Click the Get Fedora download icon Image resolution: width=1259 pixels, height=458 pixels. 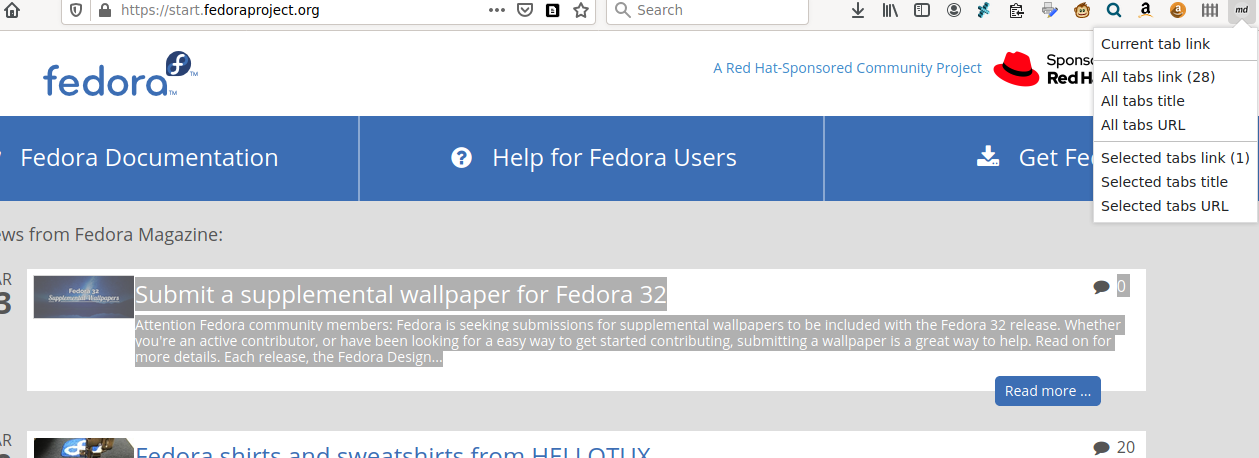click(x=988, y=157)
